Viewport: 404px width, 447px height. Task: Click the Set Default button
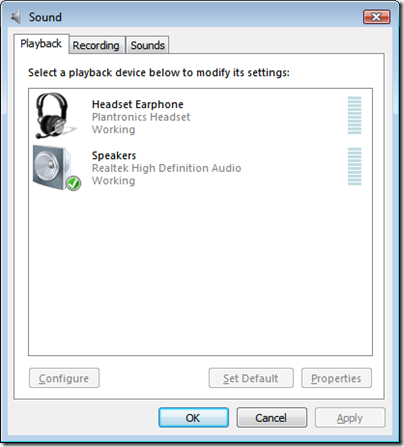251,378
